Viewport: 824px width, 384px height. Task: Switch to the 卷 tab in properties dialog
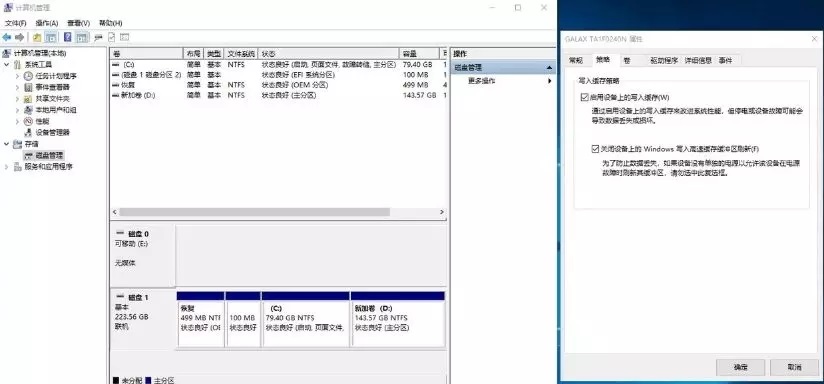click(627, 60)
